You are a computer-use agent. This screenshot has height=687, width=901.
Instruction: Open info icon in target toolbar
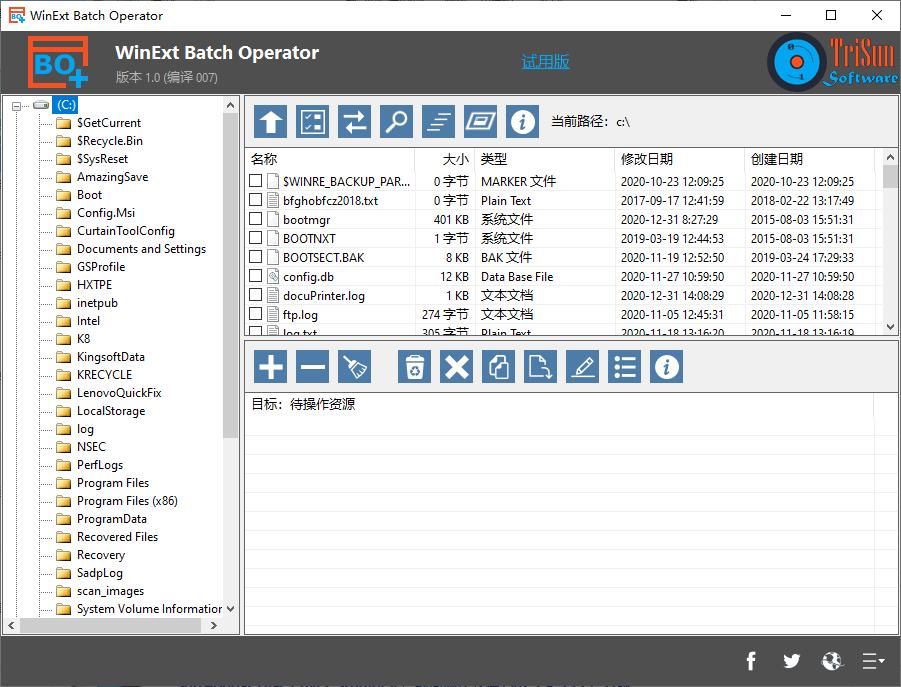667,366
